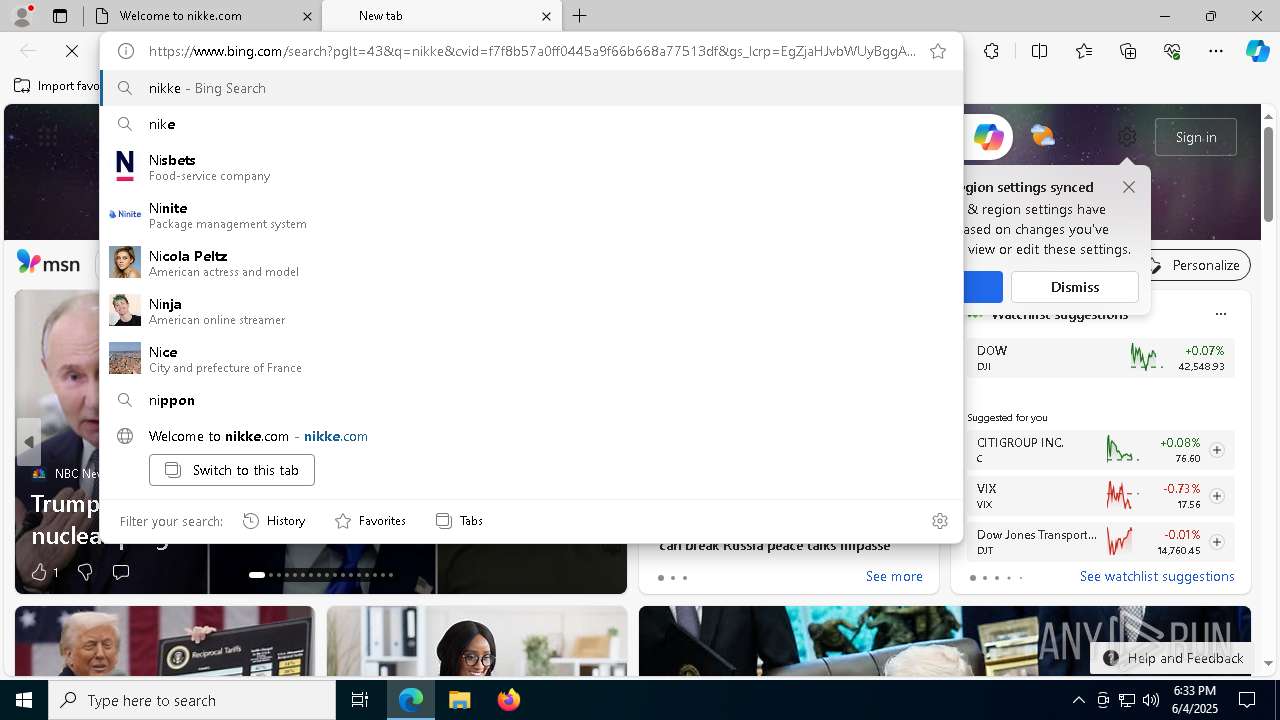Add VIX to watchlist

coord(1216,496)
